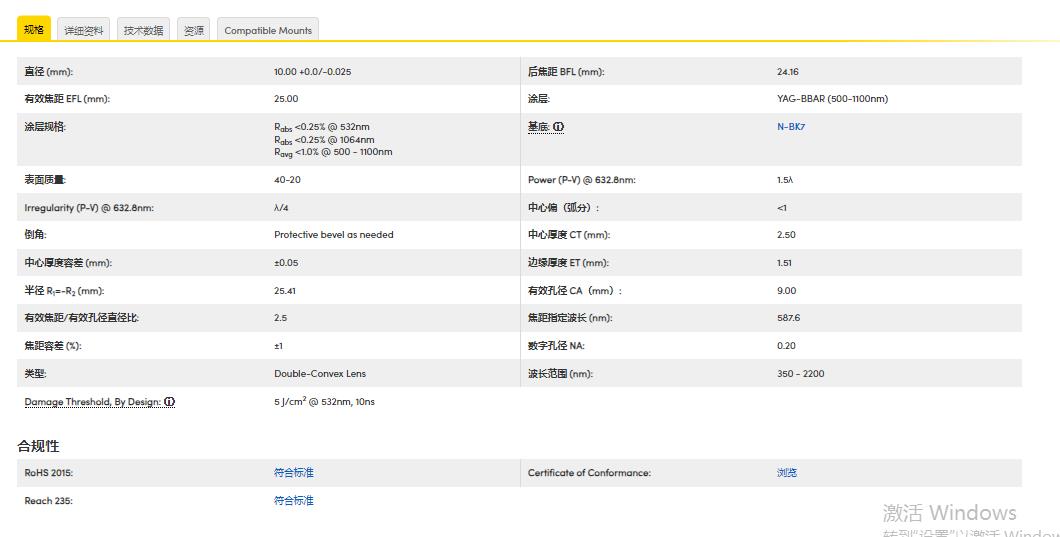Click the Rabs <0.25% @ 532nm line
The image size is (1060, 537).
tap(322, 126)
